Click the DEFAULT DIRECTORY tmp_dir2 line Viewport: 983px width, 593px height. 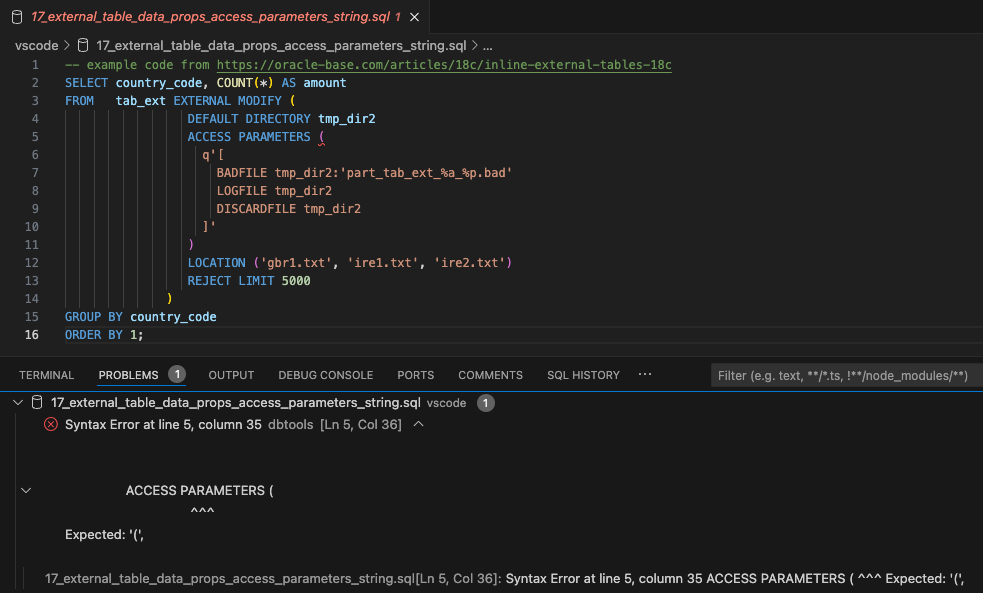tap(281, 118)
